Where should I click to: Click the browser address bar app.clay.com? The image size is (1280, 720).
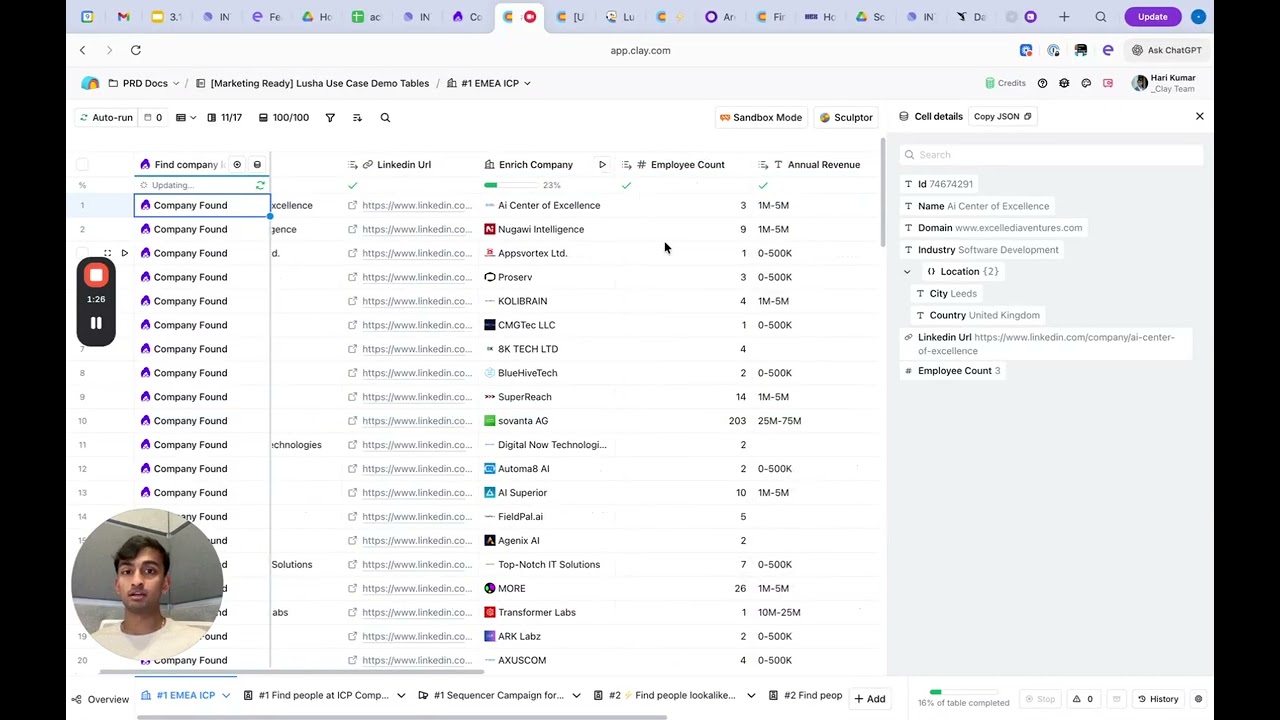pyautogui.click(x=640, y=50)
